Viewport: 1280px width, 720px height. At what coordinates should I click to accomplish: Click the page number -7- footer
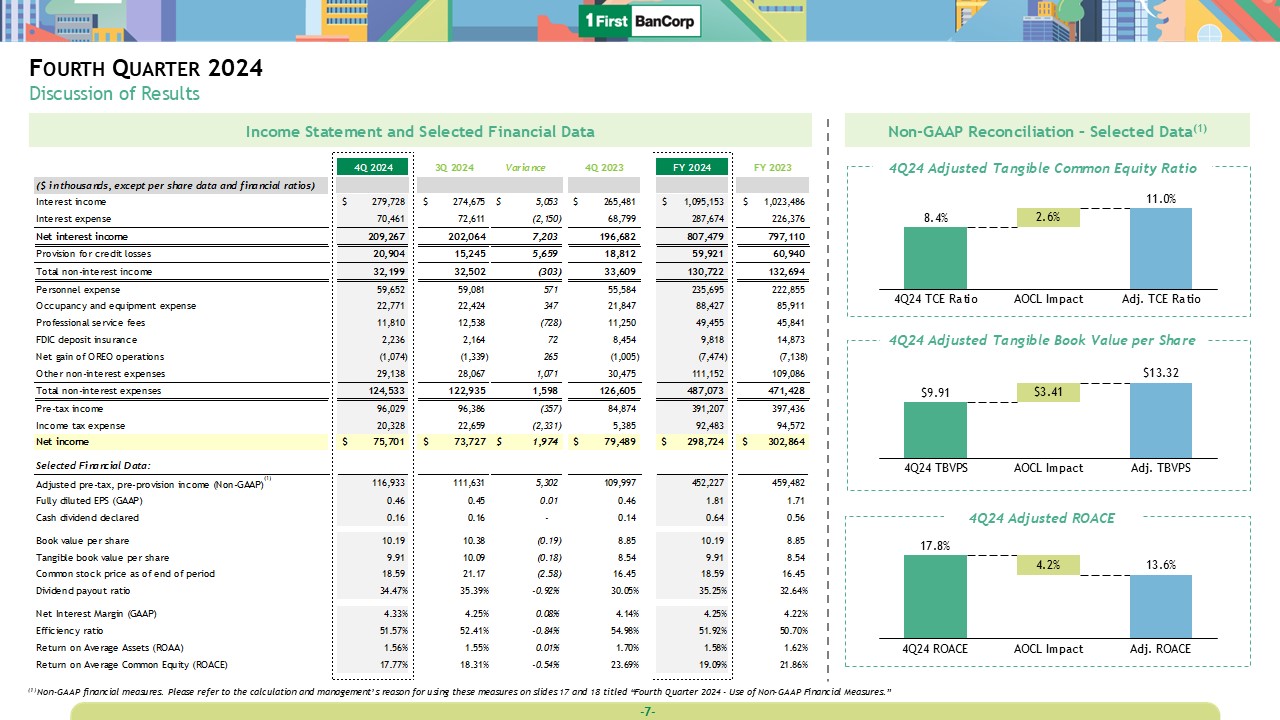pos(646,711)
